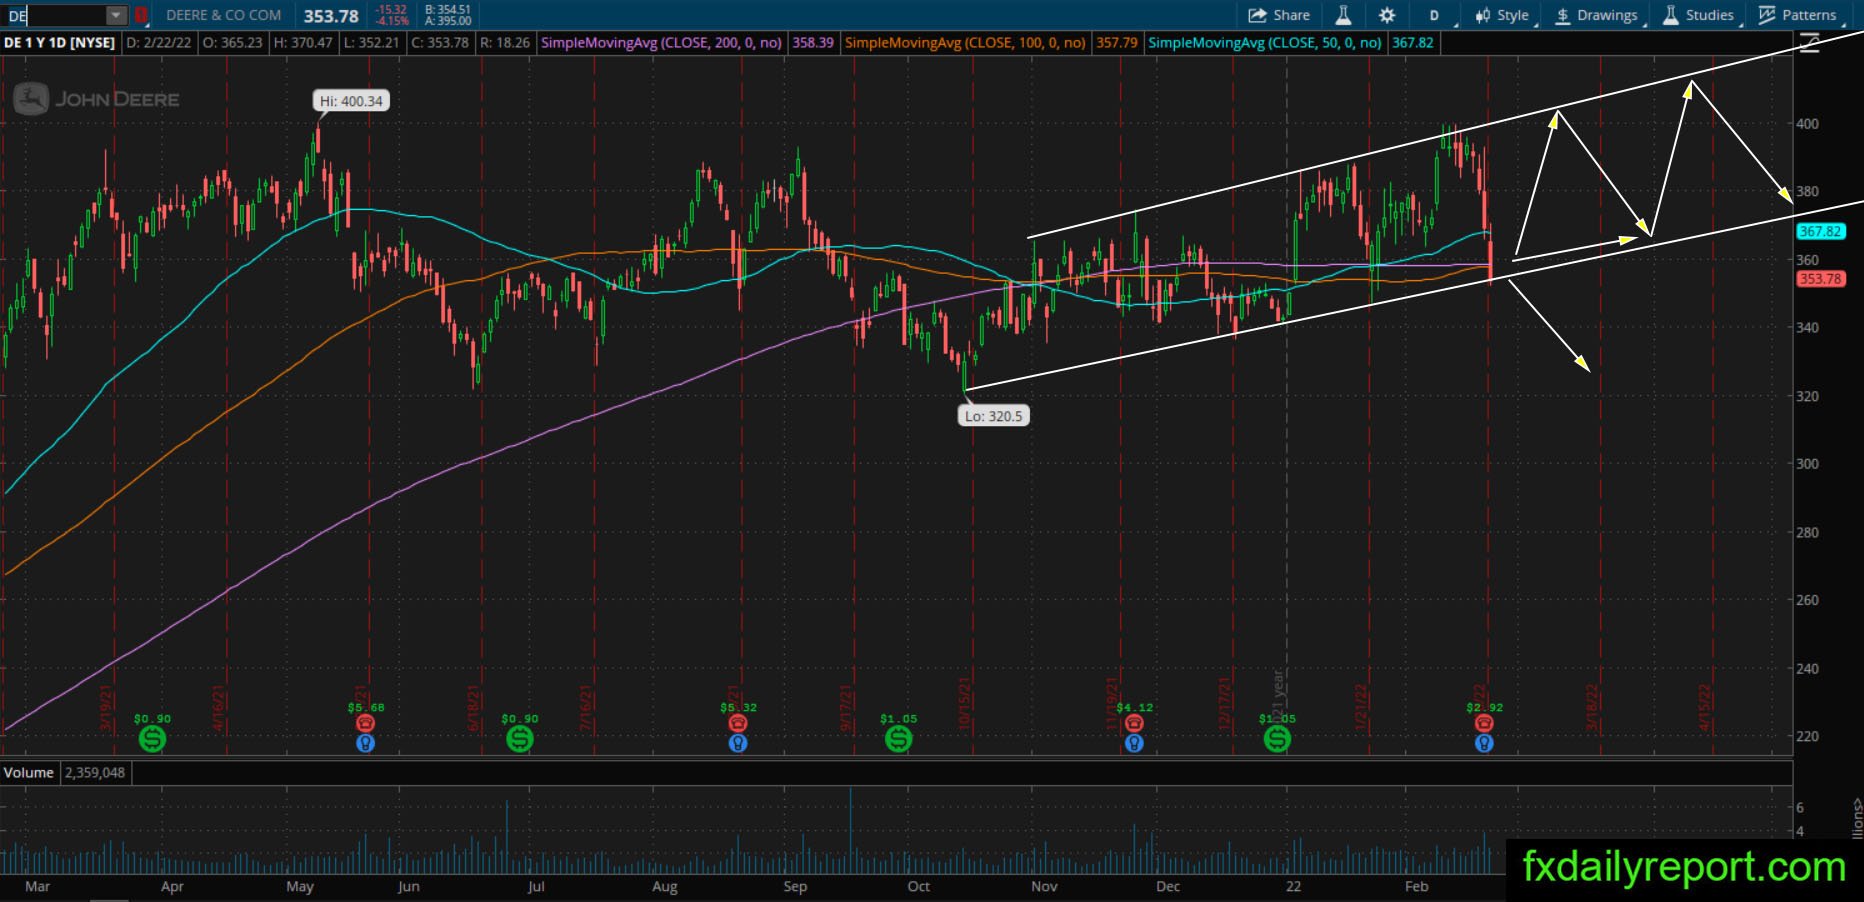This screenshot has width=1864, height=902.
Task: Click the SimpleMovingAvg 200 study label
Action: (662, 43)
